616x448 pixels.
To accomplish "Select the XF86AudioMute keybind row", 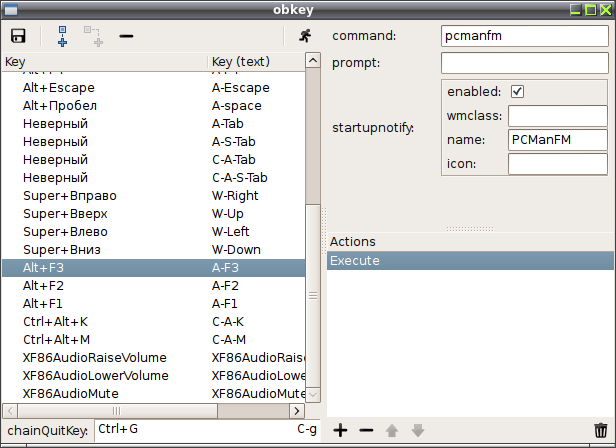I will tap(154, 394).
